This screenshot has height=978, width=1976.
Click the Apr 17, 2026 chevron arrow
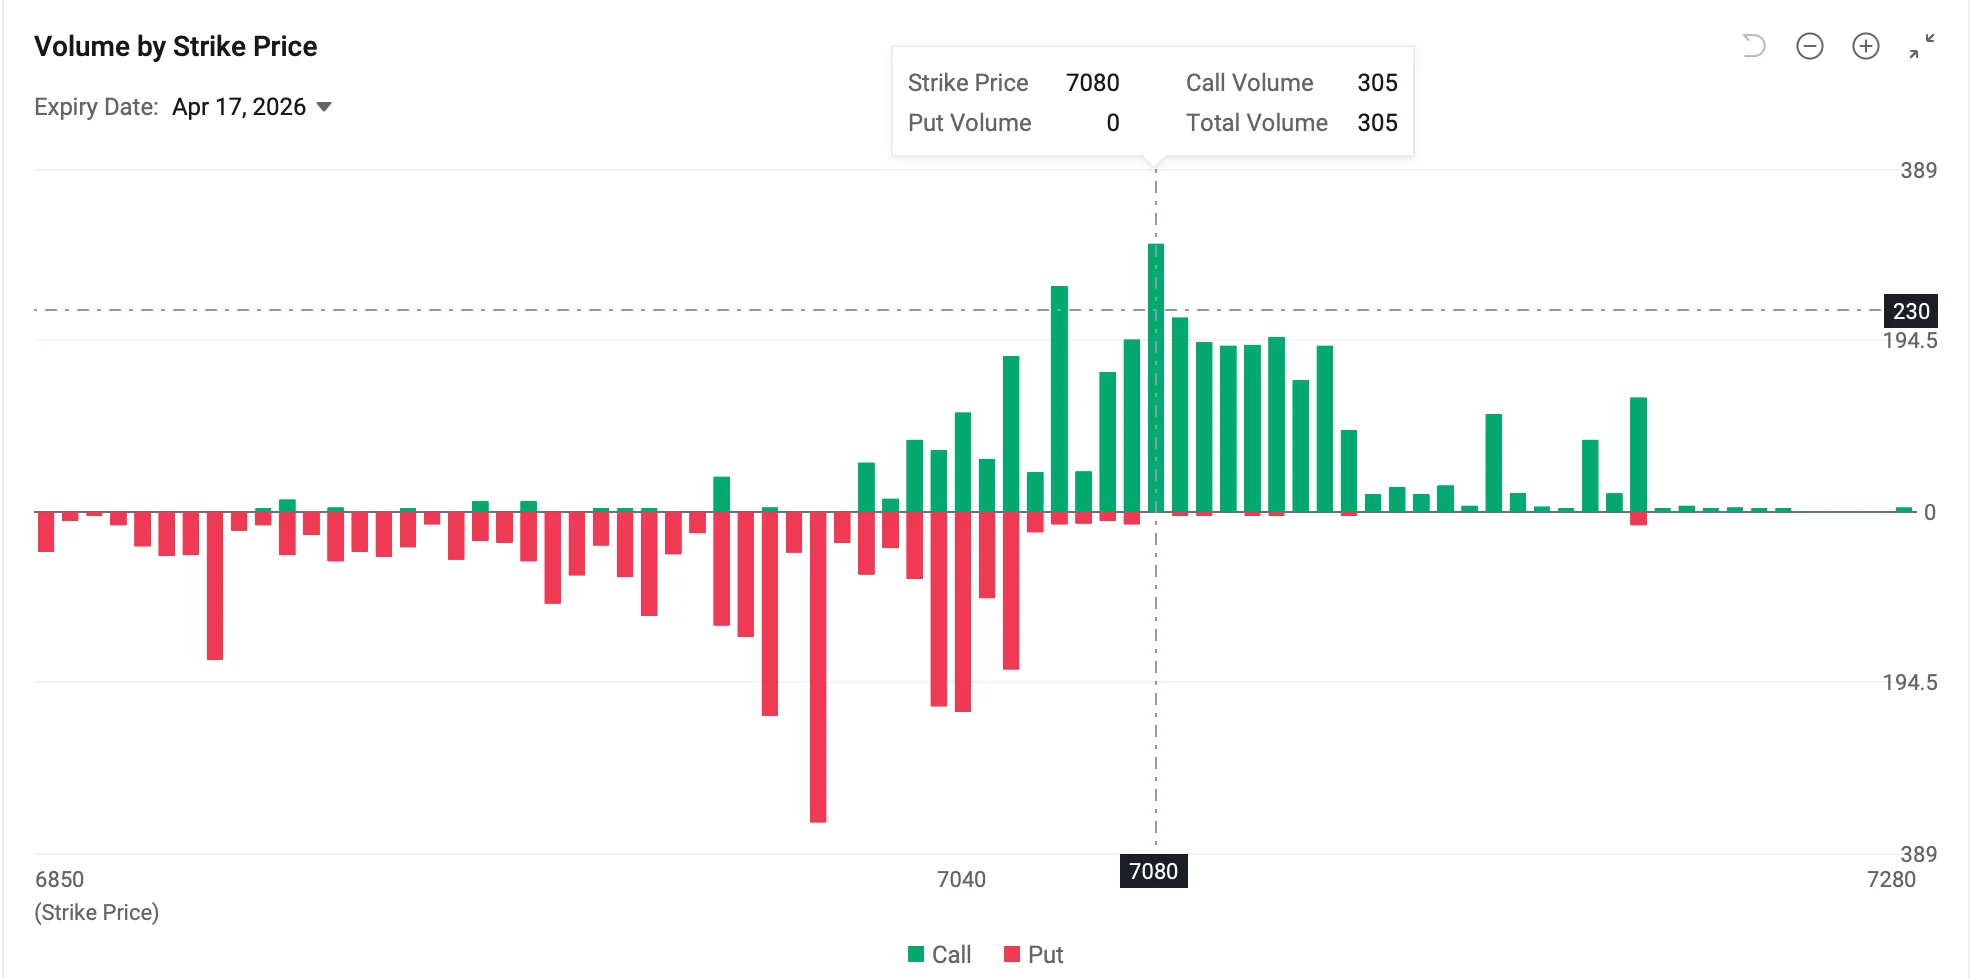(324, 106)
